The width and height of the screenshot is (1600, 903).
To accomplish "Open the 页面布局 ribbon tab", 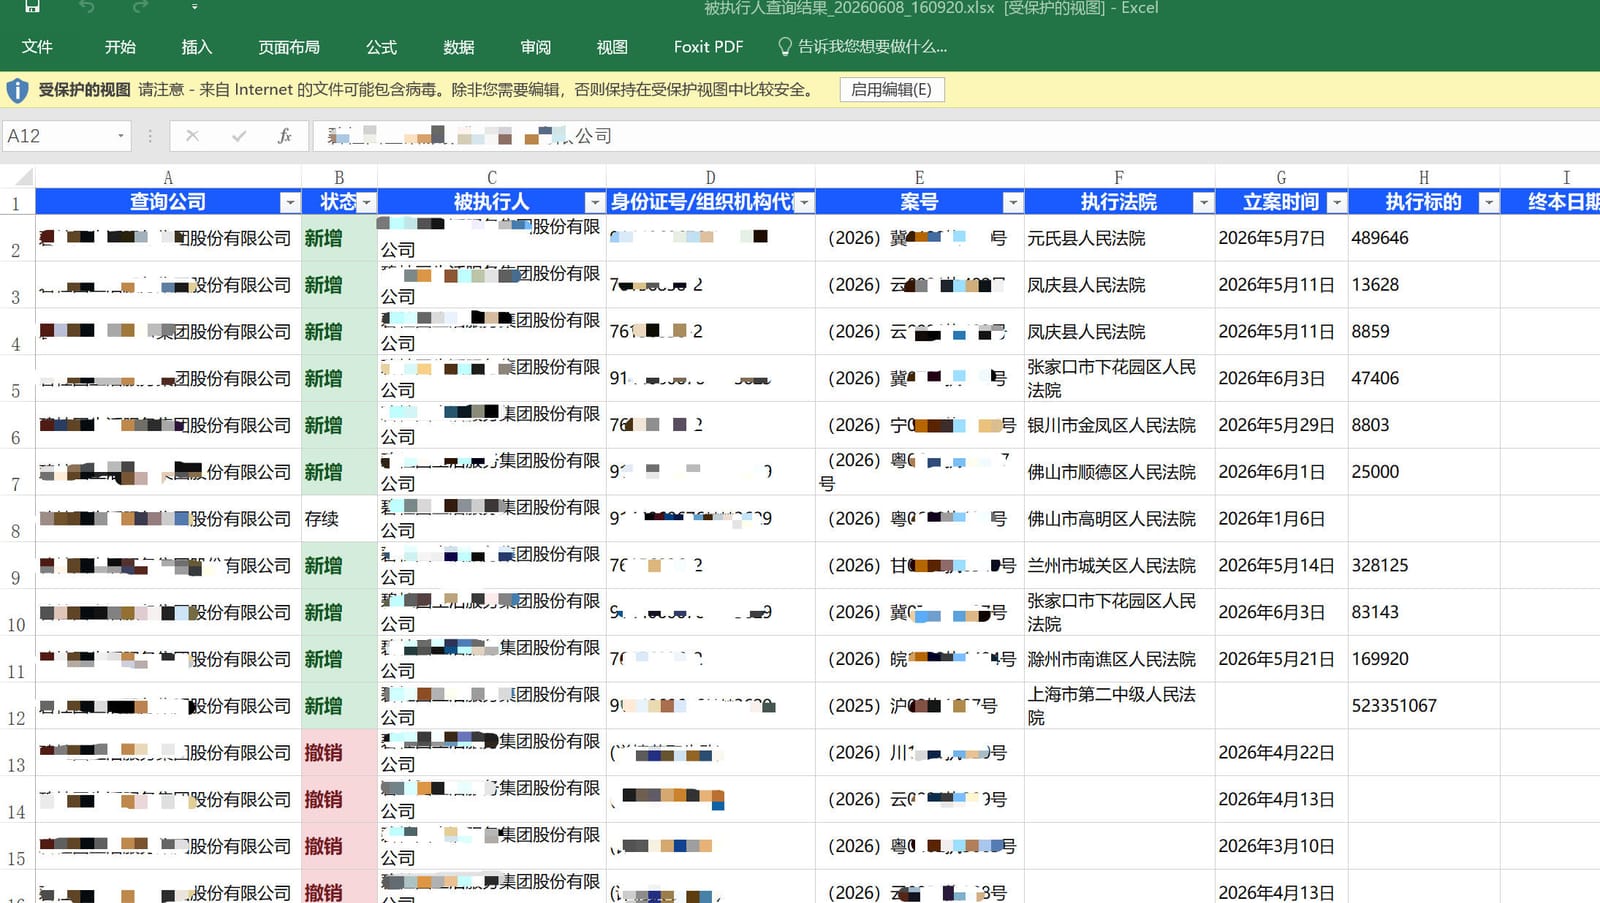I will click(289, 47).
